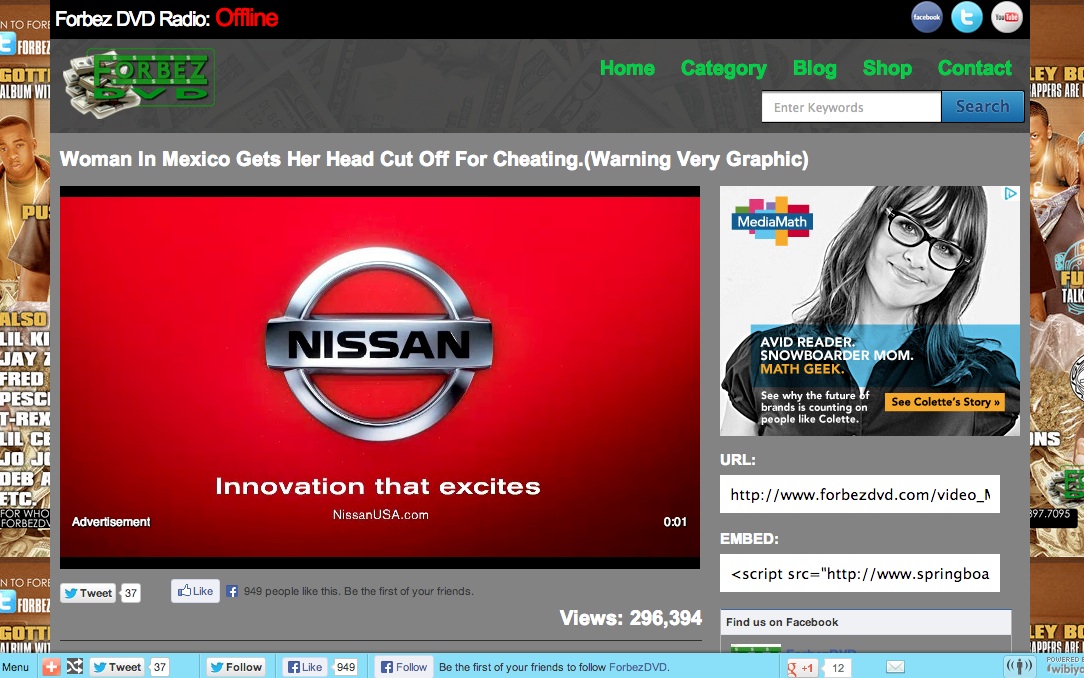
Task: Open the YouTube icon in the header
Action: tap(1006, 17)
